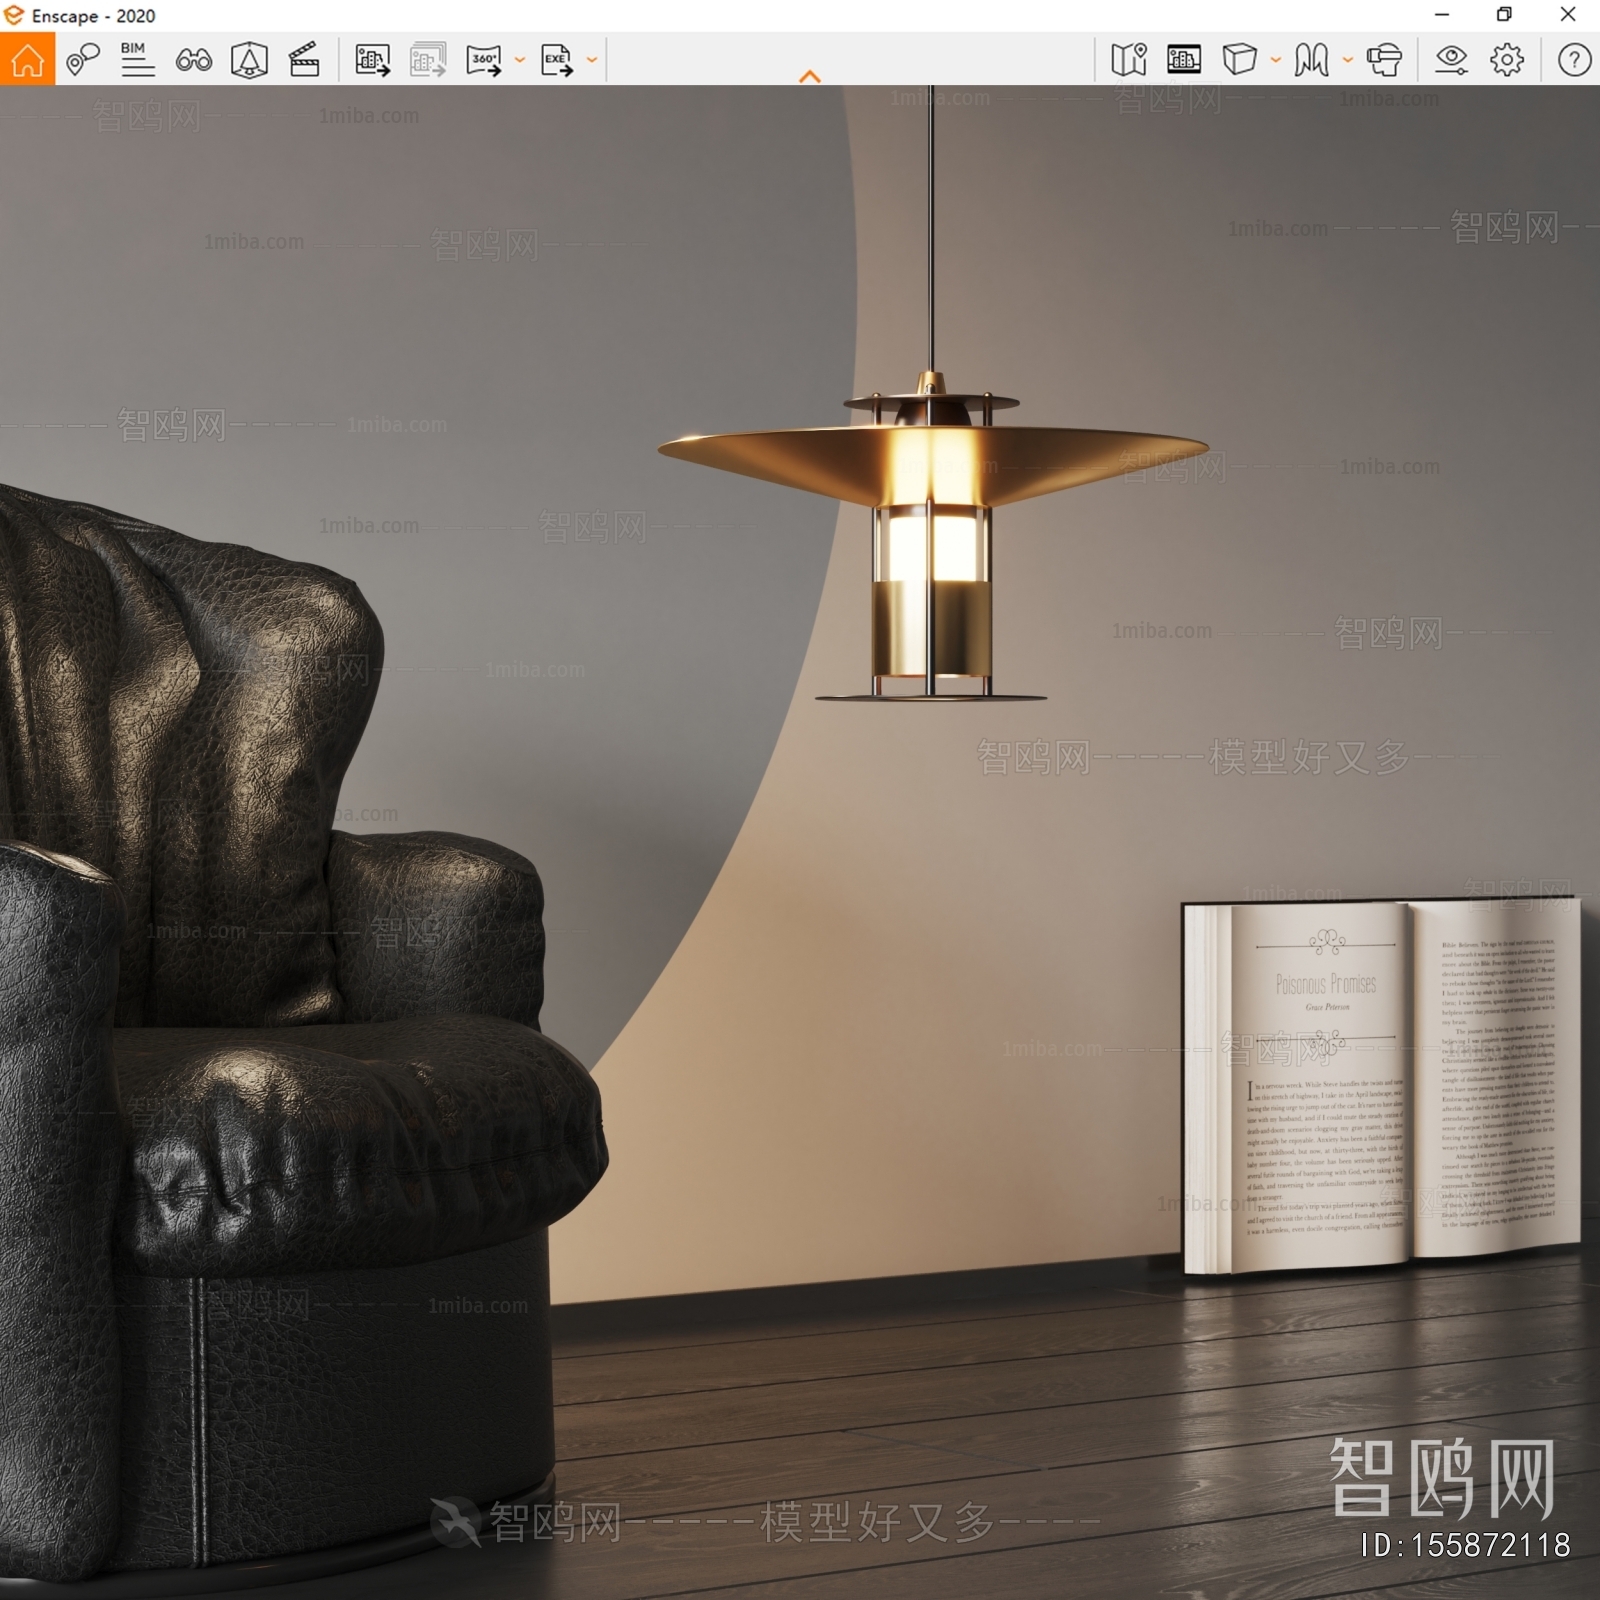
Task: Open general settings gear icon
Action: (x=1507, y=60)
